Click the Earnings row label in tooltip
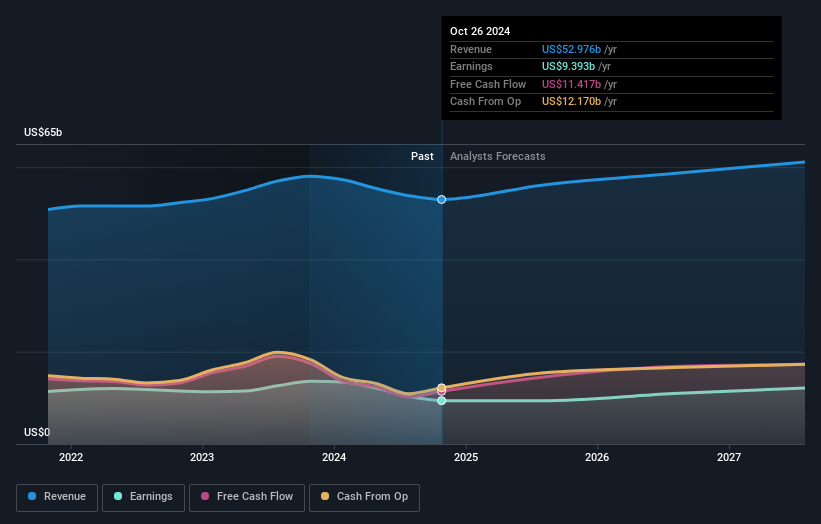The width and height of the screenshot is (821, 524). pos(471,66)
